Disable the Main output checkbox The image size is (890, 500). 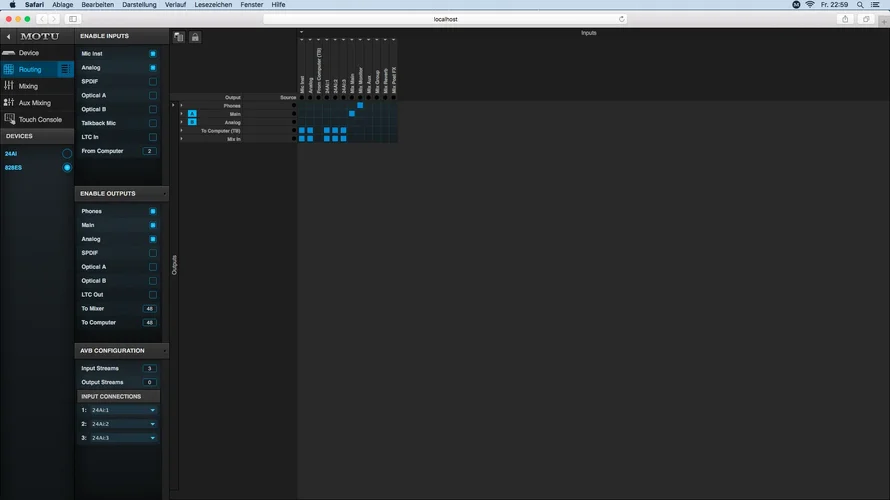pyautogui.click(x=153, y=225)
